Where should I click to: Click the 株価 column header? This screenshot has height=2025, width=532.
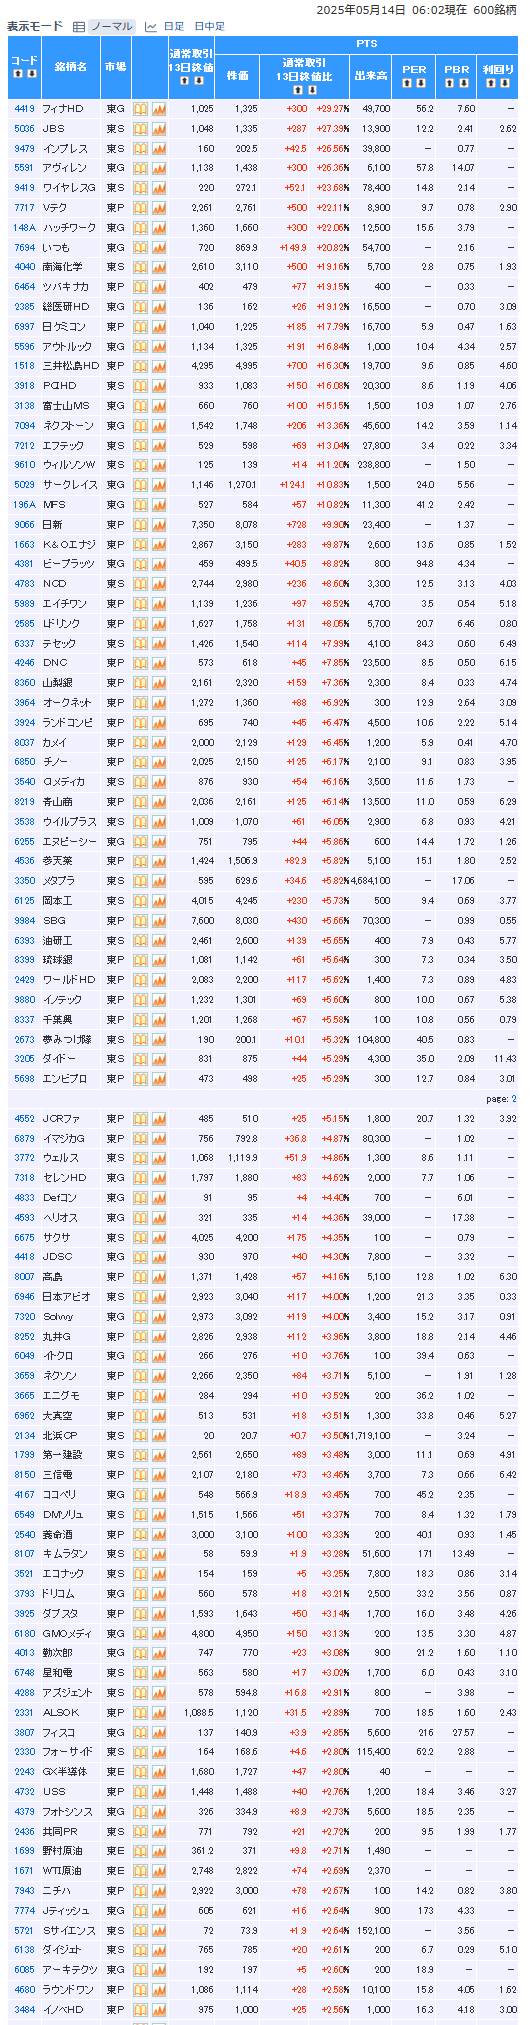238,75
